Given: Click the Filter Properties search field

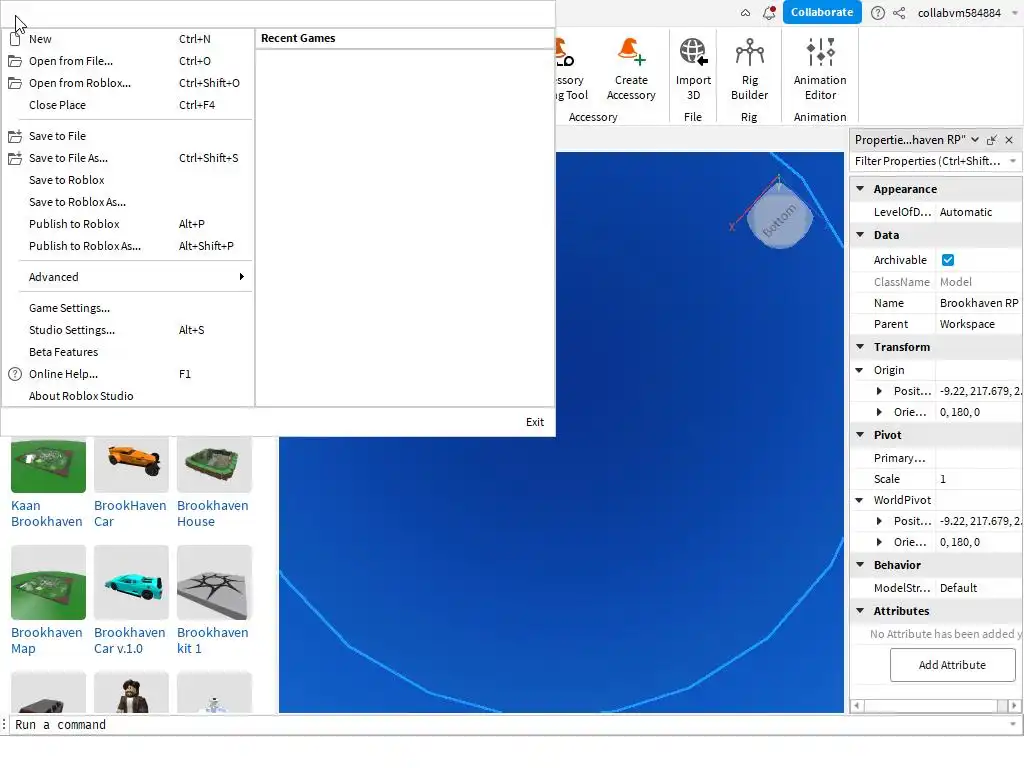Looking at the screenshot, I should click(927, 161).
